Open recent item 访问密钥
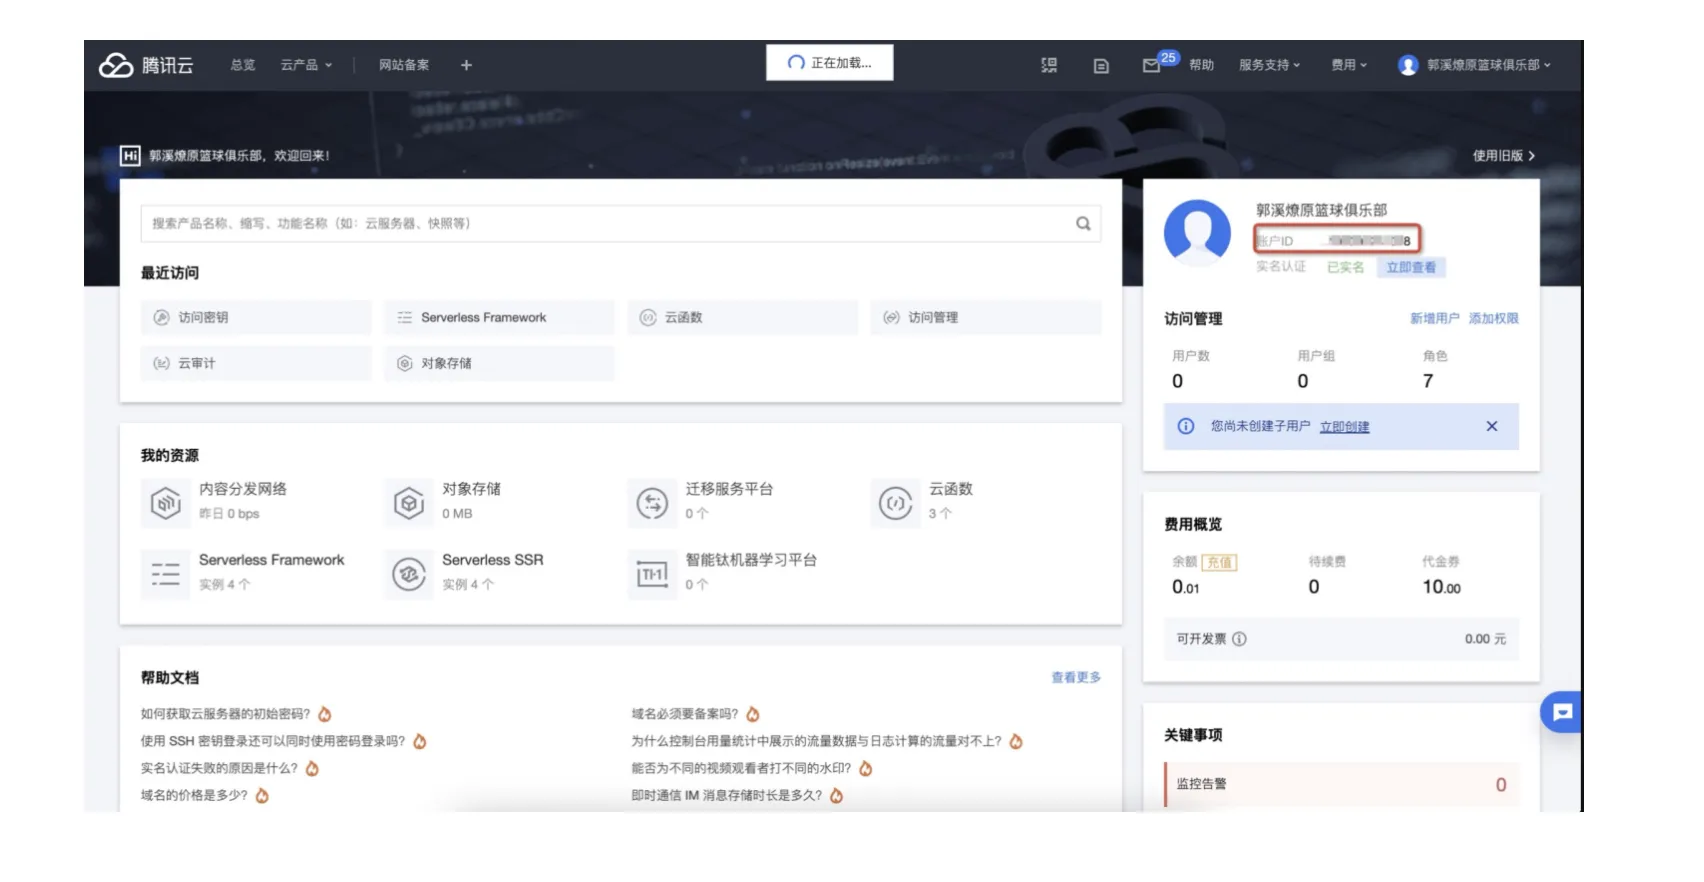Viewport: 1704px width, 882px height. (256, 317)
